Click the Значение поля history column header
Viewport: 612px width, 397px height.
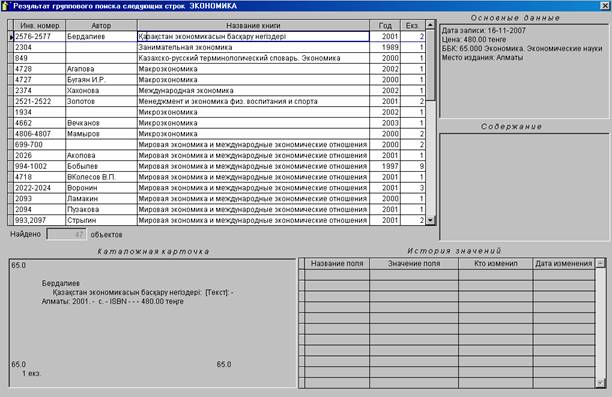click(414, 263)
